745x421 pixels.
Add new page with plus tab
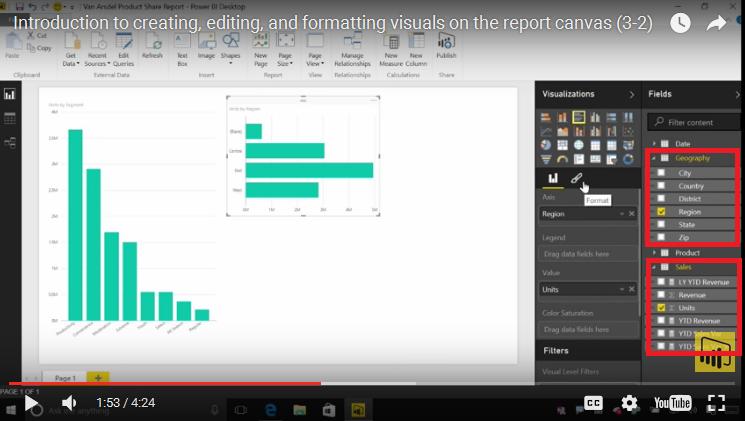pos(98,378)
